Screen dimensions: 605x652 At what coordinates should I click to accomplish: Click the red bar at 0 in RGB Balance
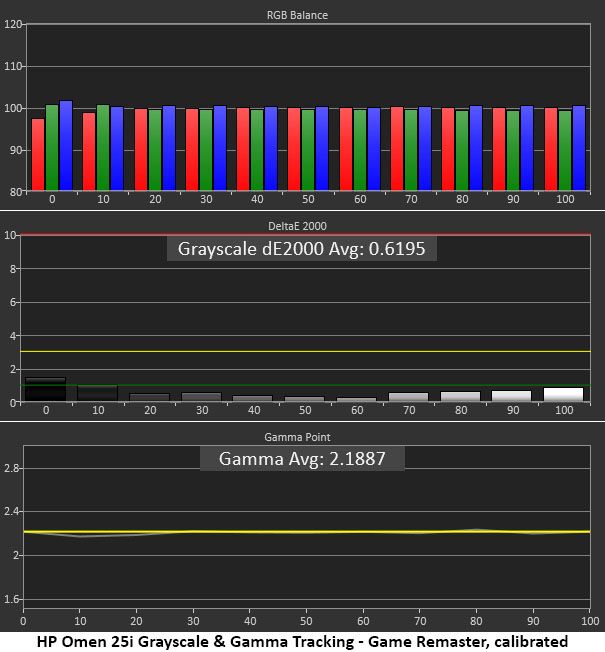(x=38, y=155)
